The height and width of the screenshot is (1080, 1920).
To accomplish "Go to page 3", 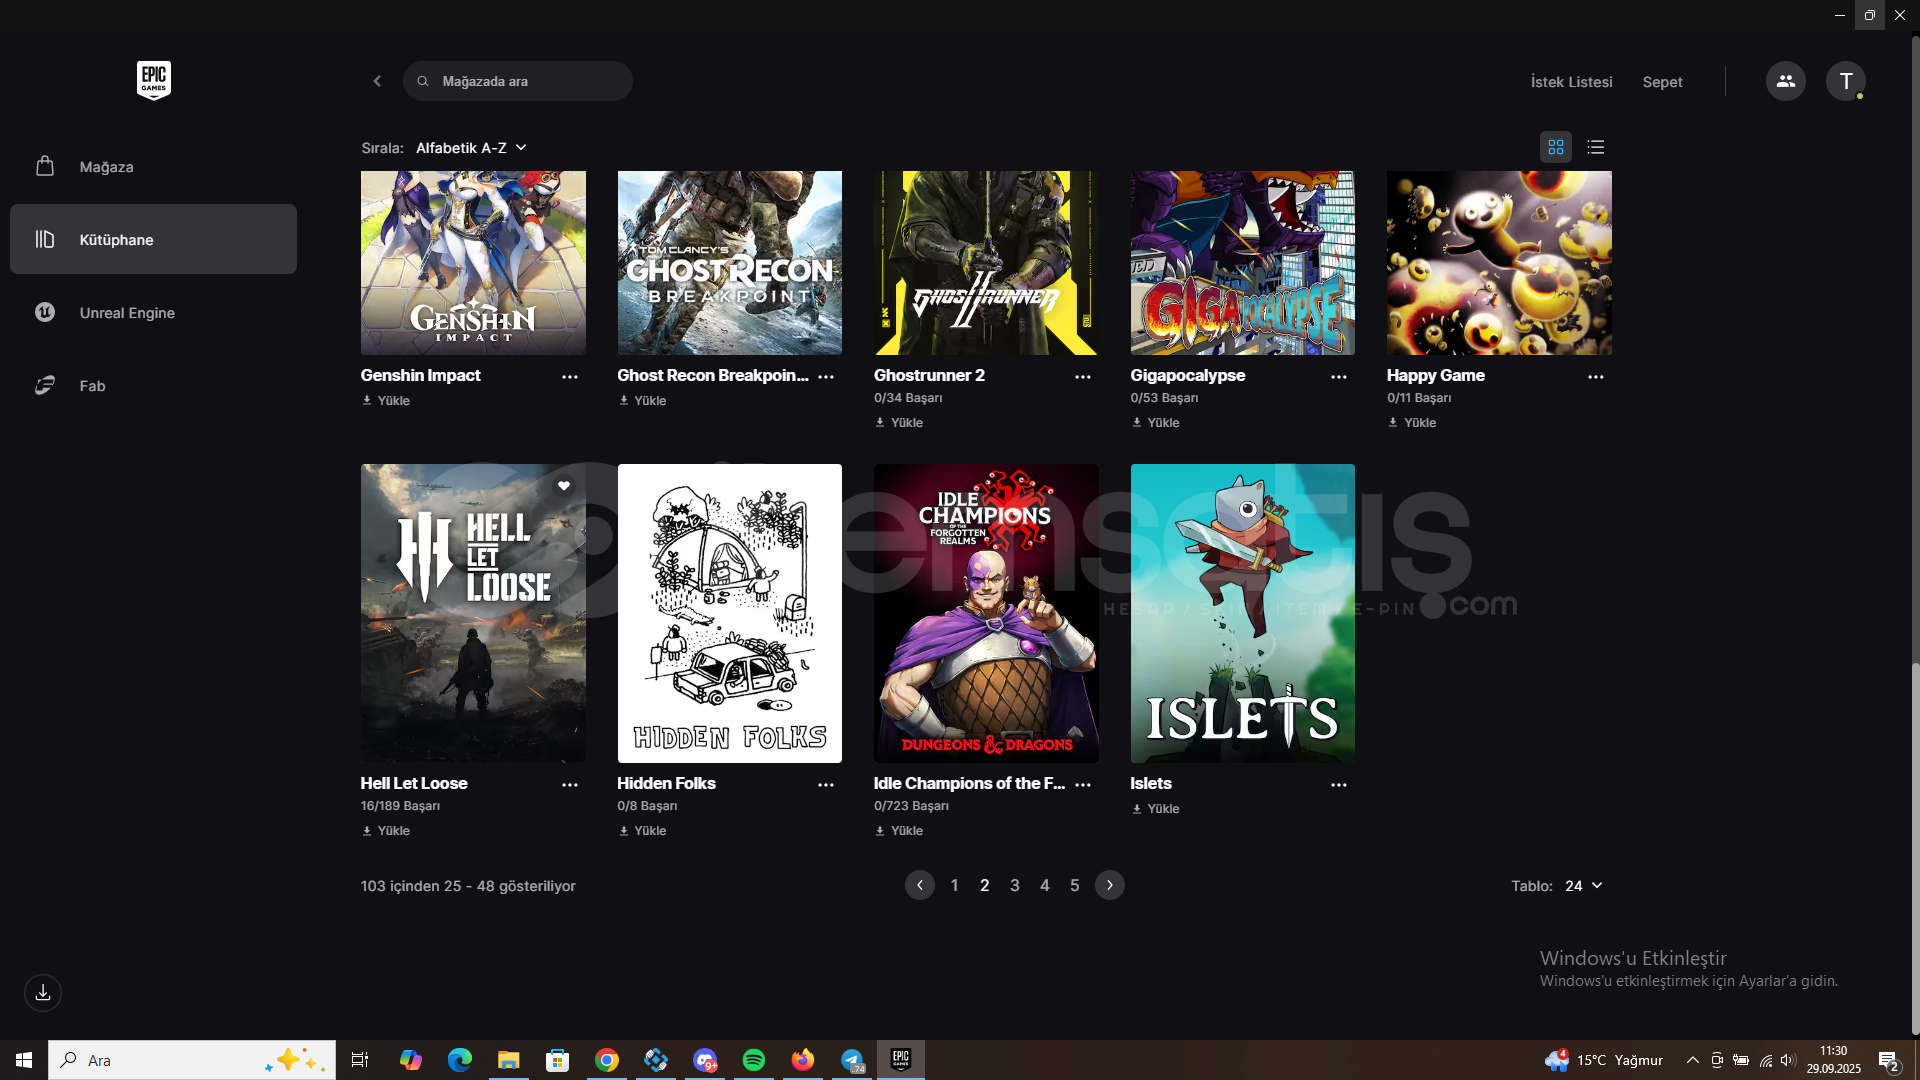I will click(1015, 886).
